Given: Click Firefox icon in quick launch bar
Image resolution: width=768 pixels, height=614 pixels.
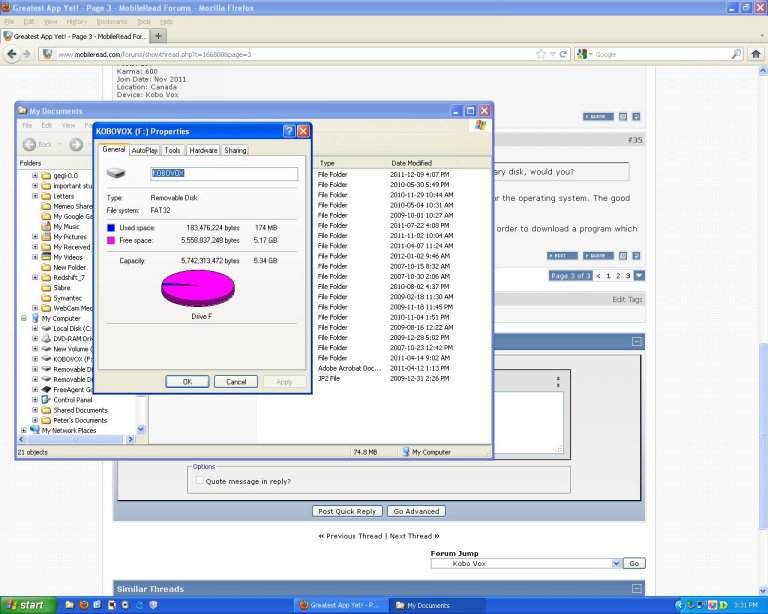Looking at the screenshot, I should (83, 605).
